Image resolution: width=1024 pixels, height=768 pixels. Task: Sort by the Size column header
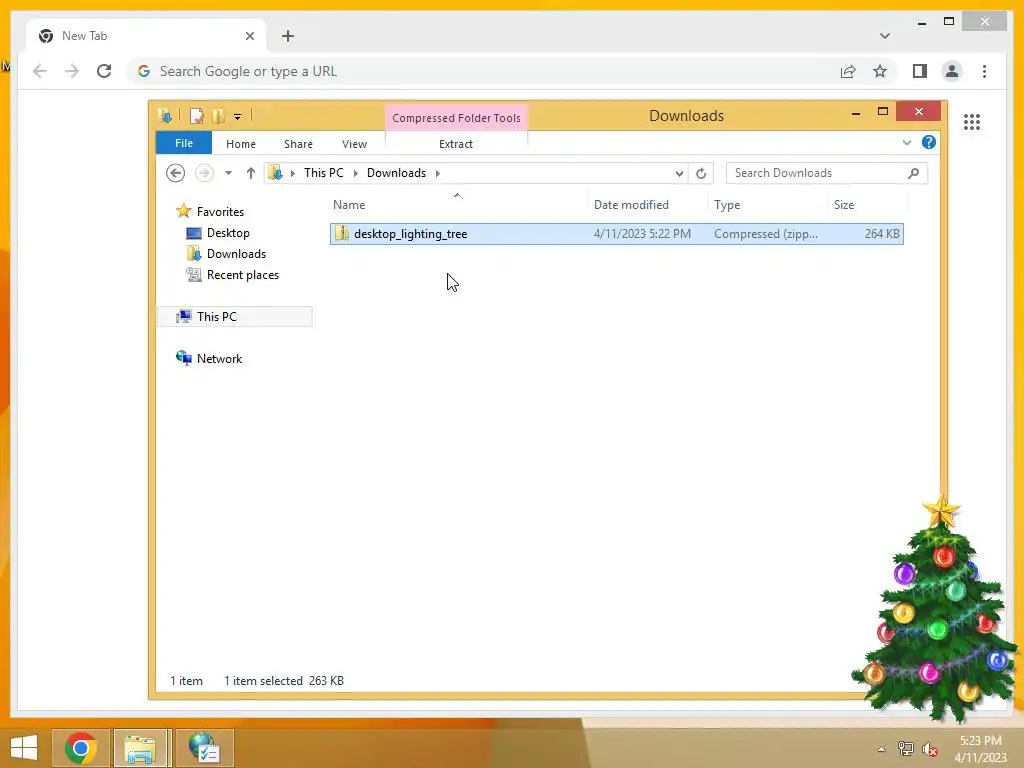[867, 204]
